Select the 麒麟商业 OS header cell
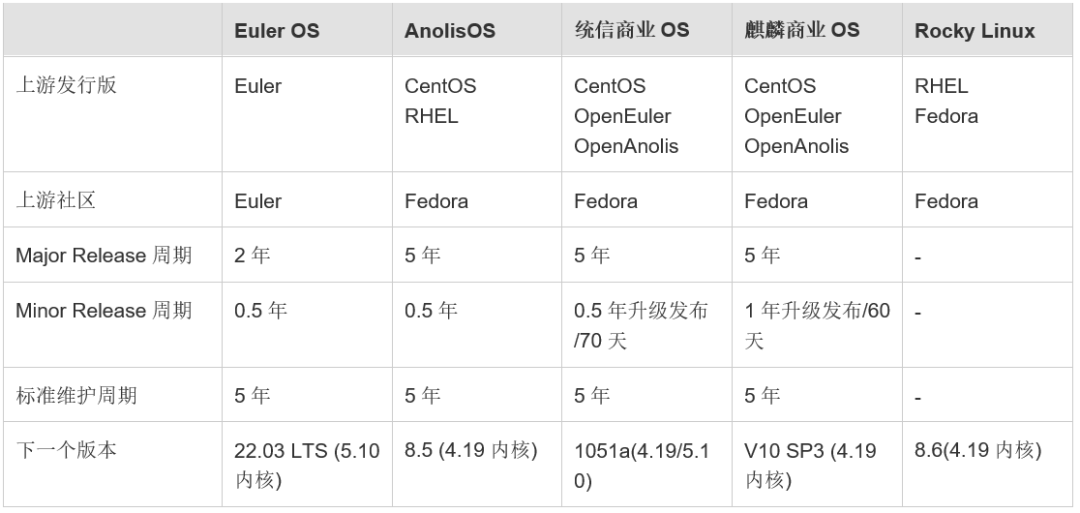The height and width of the screenshot is (513, 1080). 801,30
